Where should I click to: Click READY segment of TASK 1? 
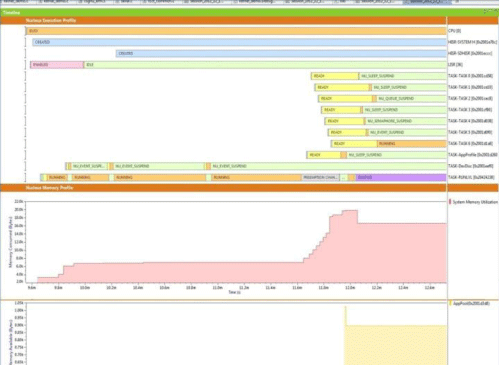[342, 87]
